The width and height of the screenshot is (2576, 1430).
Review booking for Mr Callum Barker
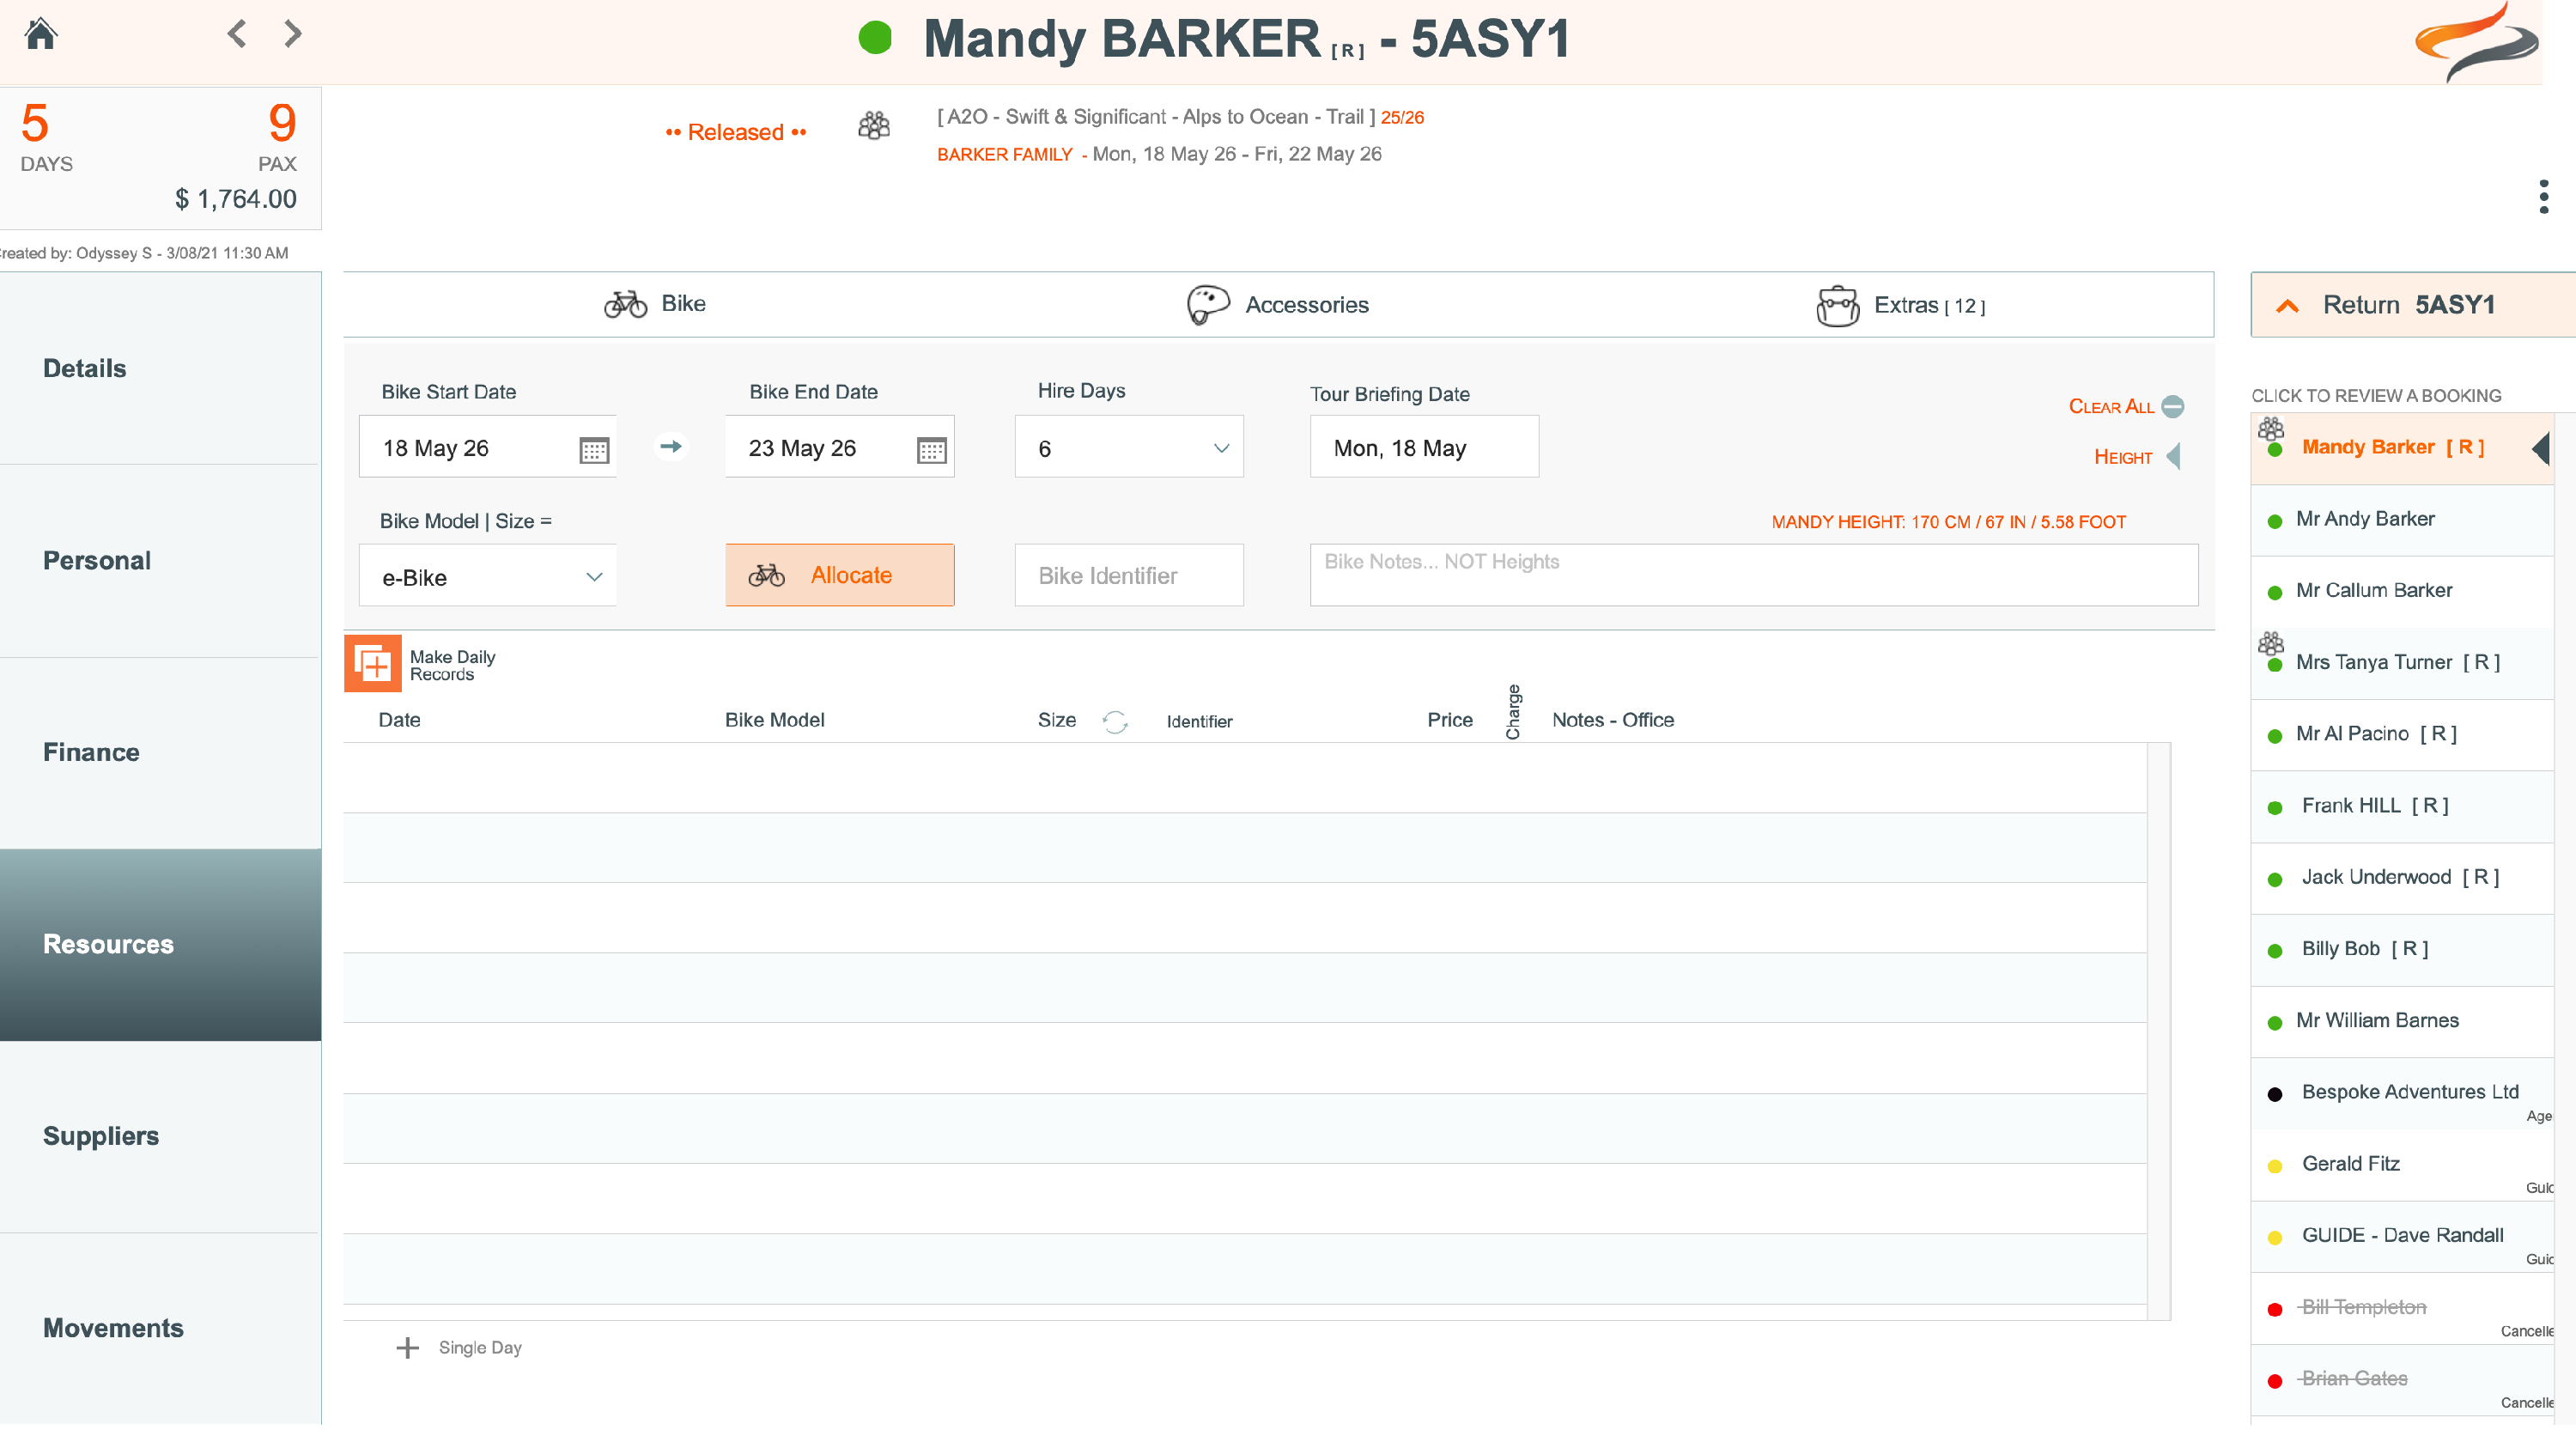coord(2374,590)
